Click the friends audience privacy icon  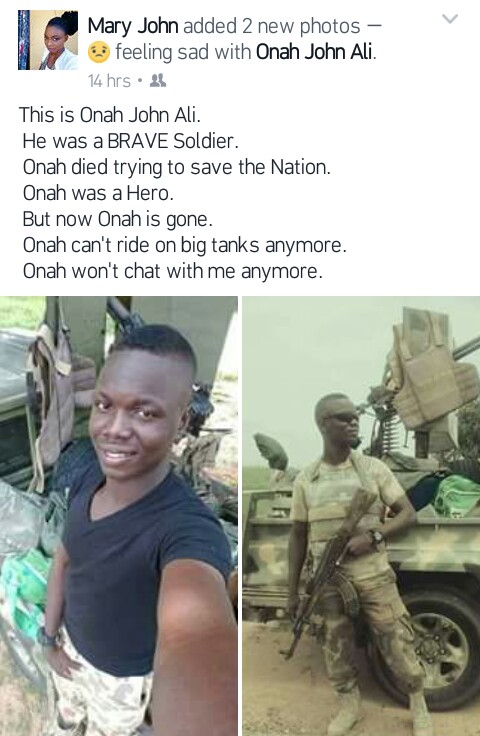(x=158, y=81)
